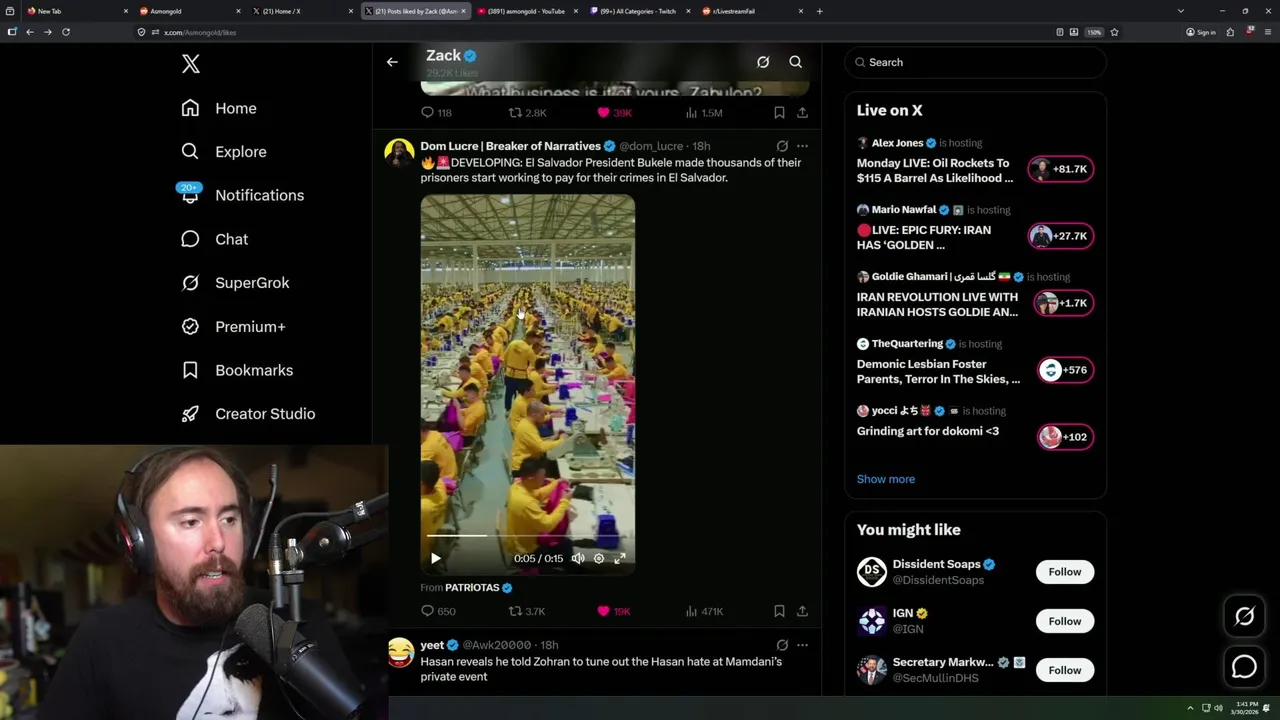Open the browser tab list dropdown arrow
The width and height of the screenshot is (1280, 720).
1181,11
